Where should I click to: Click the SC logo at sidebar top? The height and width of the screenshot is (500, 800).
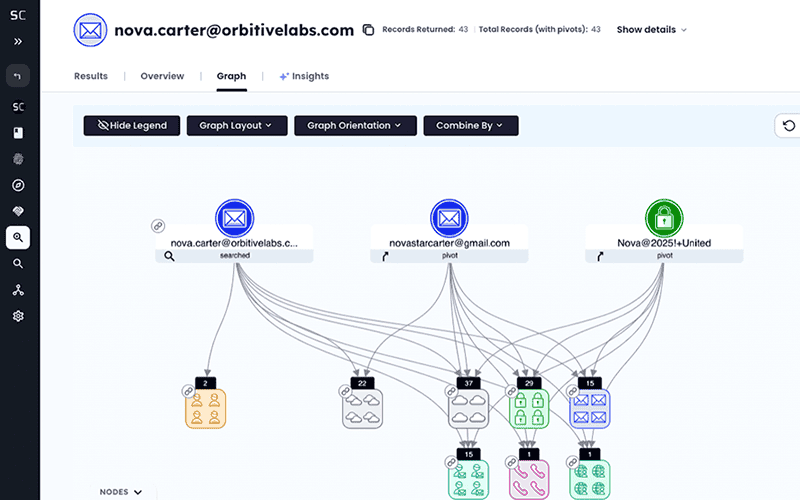click(x=18, y=15)
